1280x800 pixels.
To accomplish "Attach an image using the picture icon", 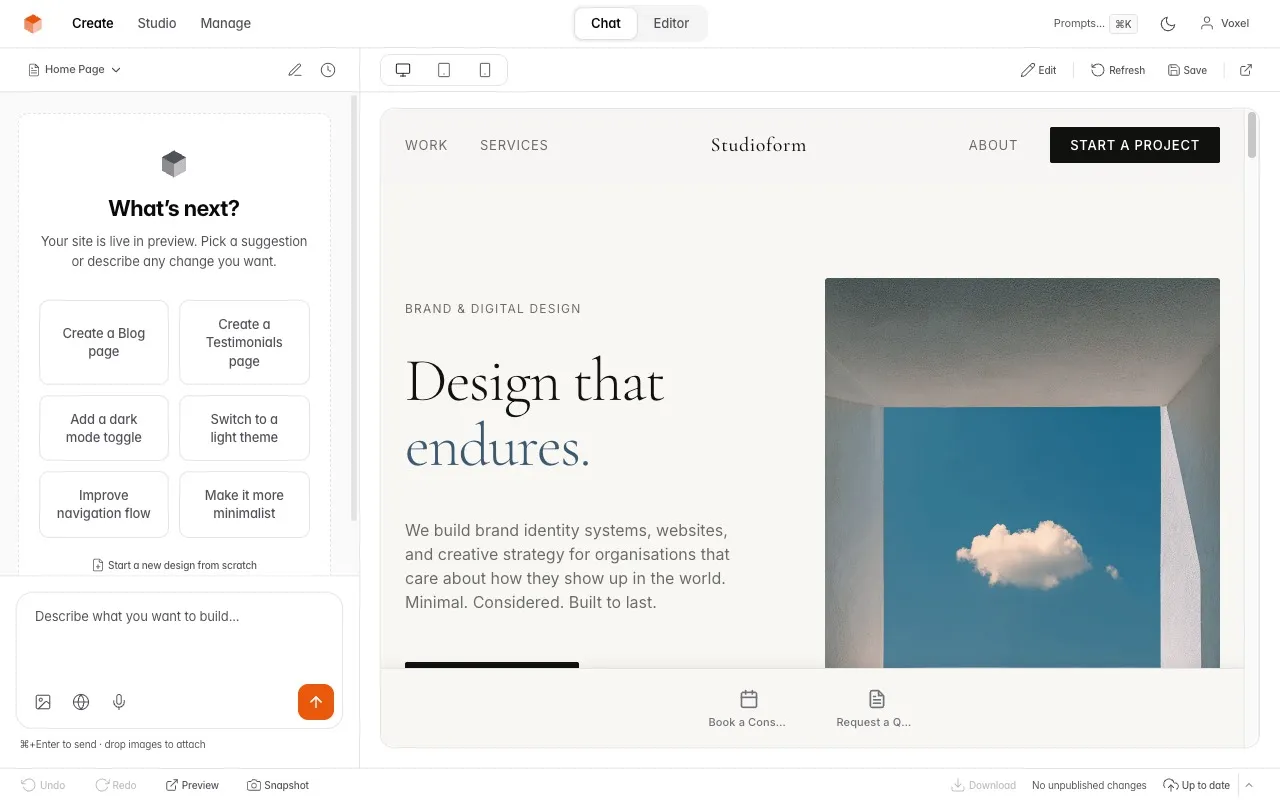I will pyautogui.click(x=43, y=701).
